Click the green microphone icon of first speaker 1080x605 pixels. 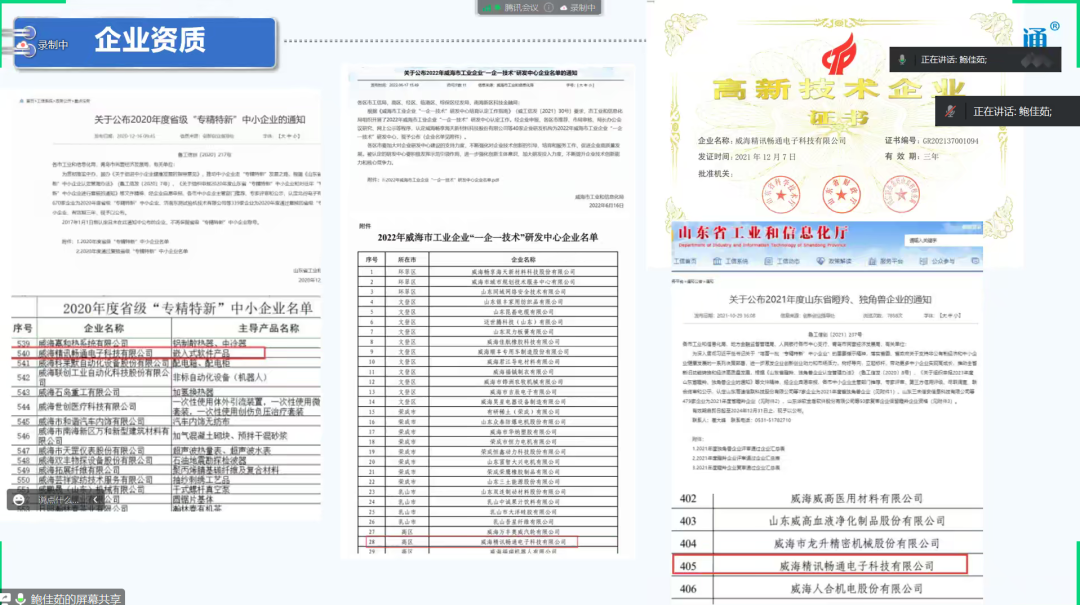click(902, 59)
